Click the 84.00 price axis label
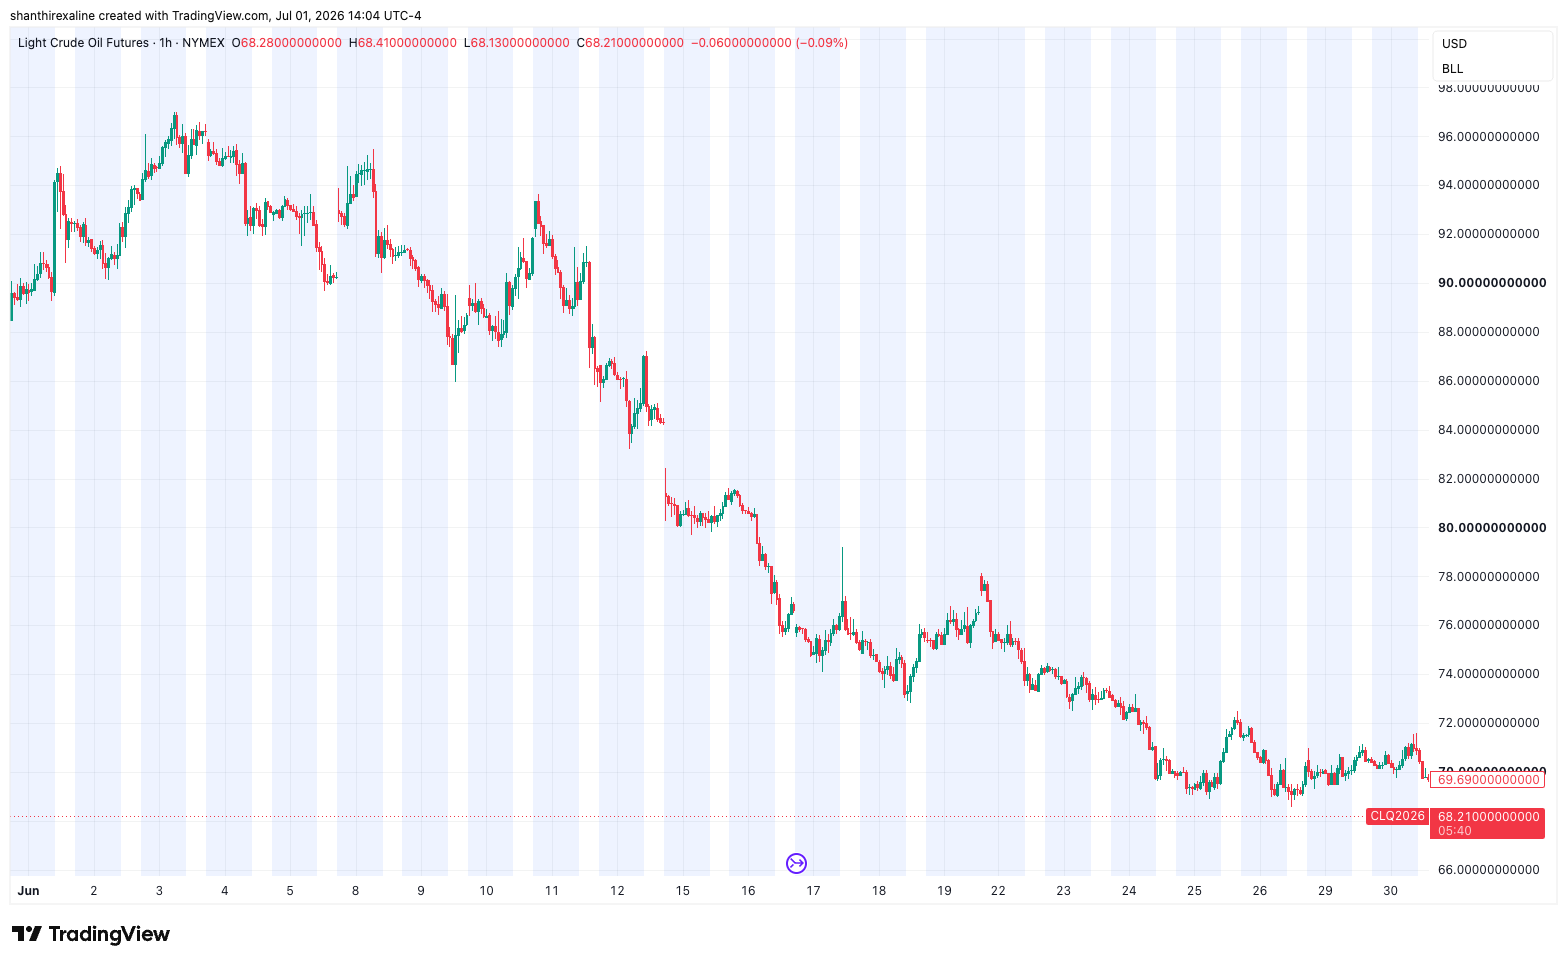 [x=1488, y=430]
